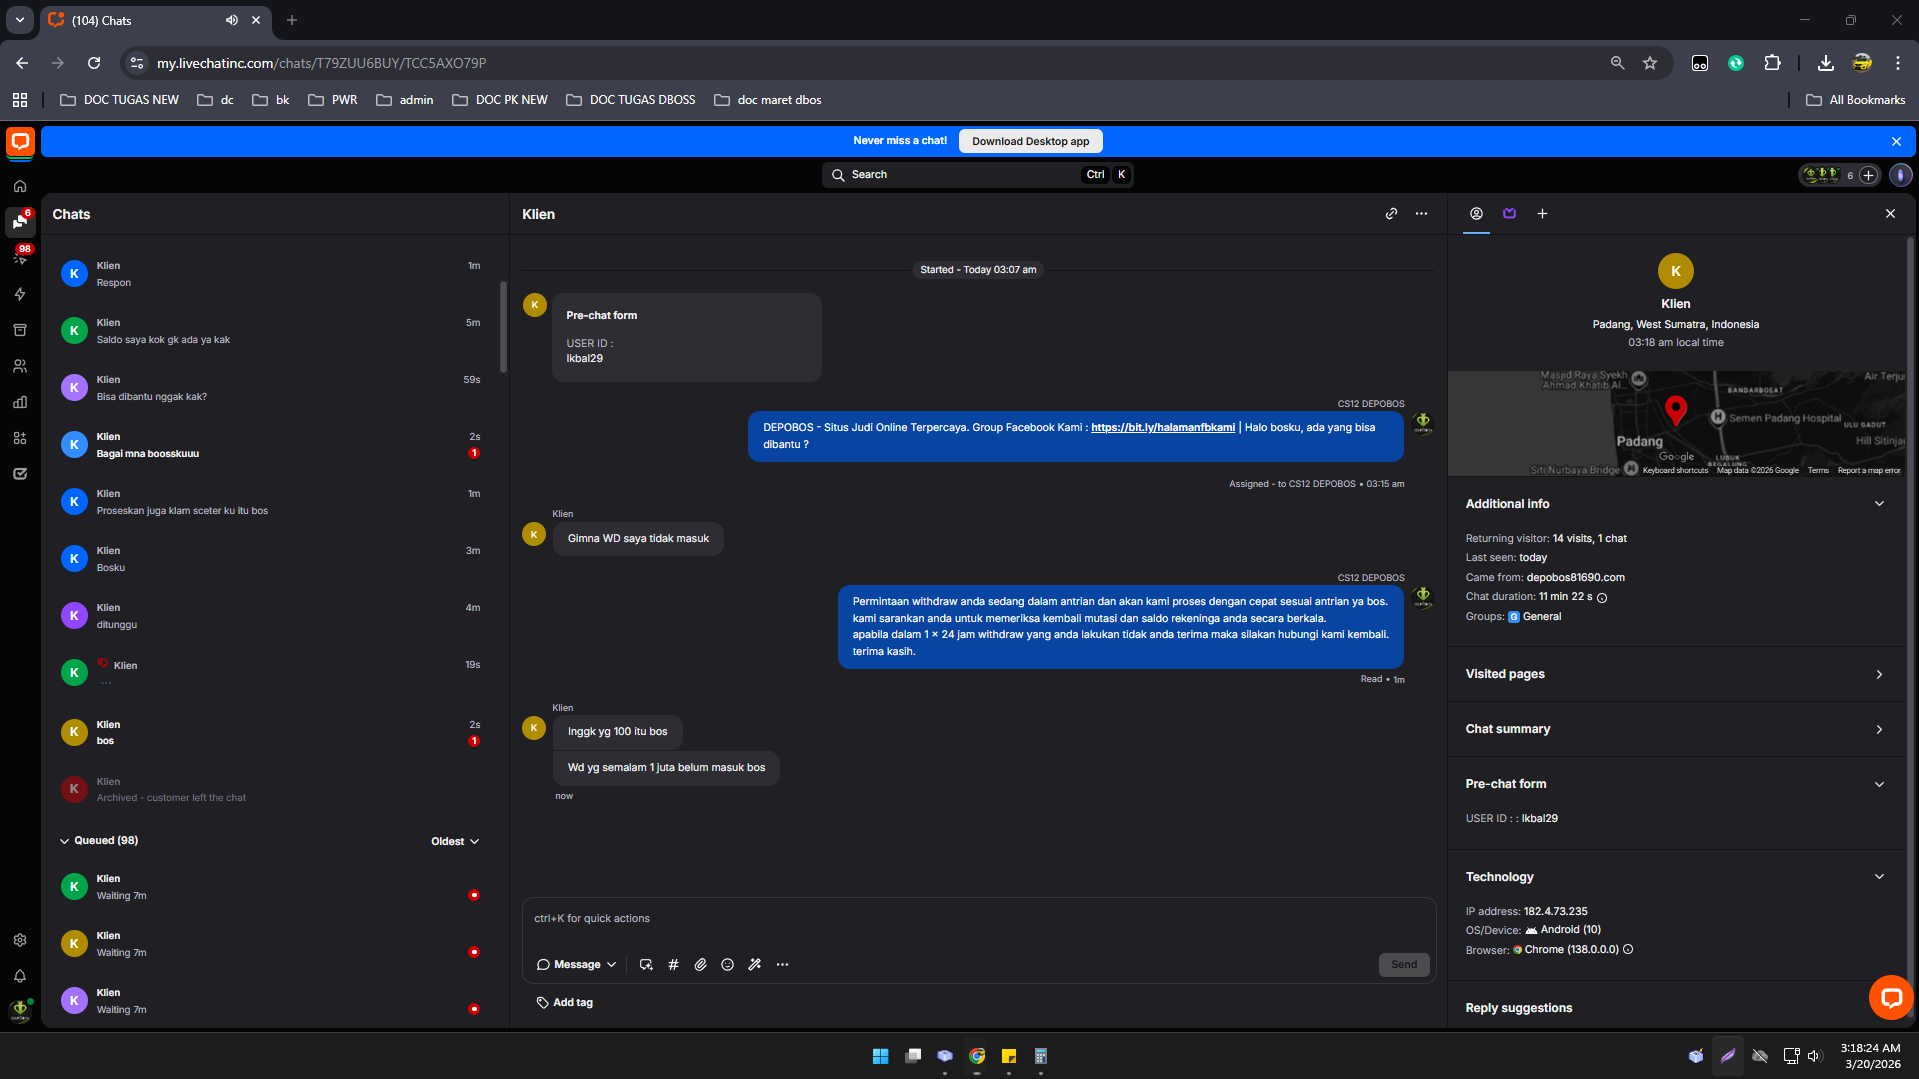Viewport: 1919px width, 1079px height.
Task: Collapse the Technology section
Action: (1879, 877)
